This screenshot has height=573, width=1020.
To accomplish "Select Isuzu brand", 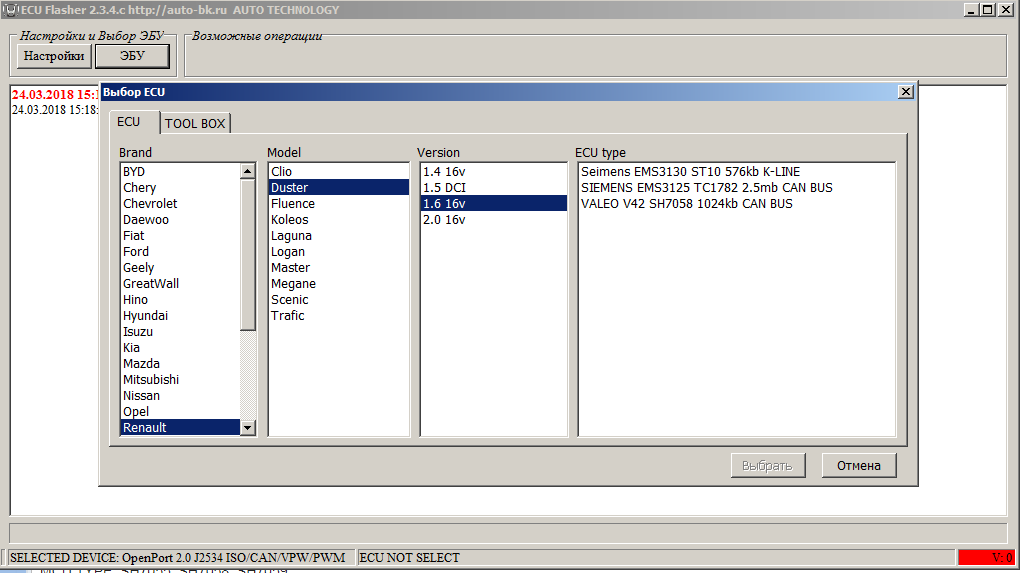I will tap(180, 332).
